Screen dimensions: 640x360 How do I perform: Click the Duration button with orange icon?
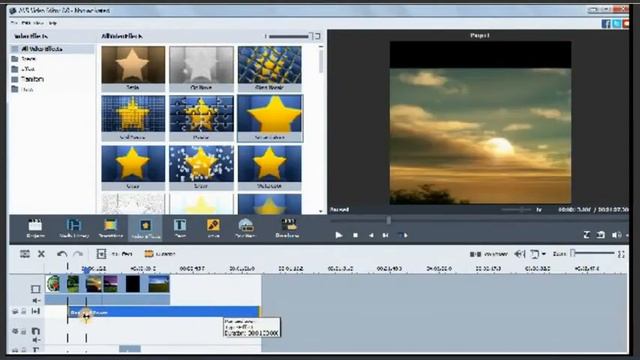pyautogui.click(x=160, y=254)
